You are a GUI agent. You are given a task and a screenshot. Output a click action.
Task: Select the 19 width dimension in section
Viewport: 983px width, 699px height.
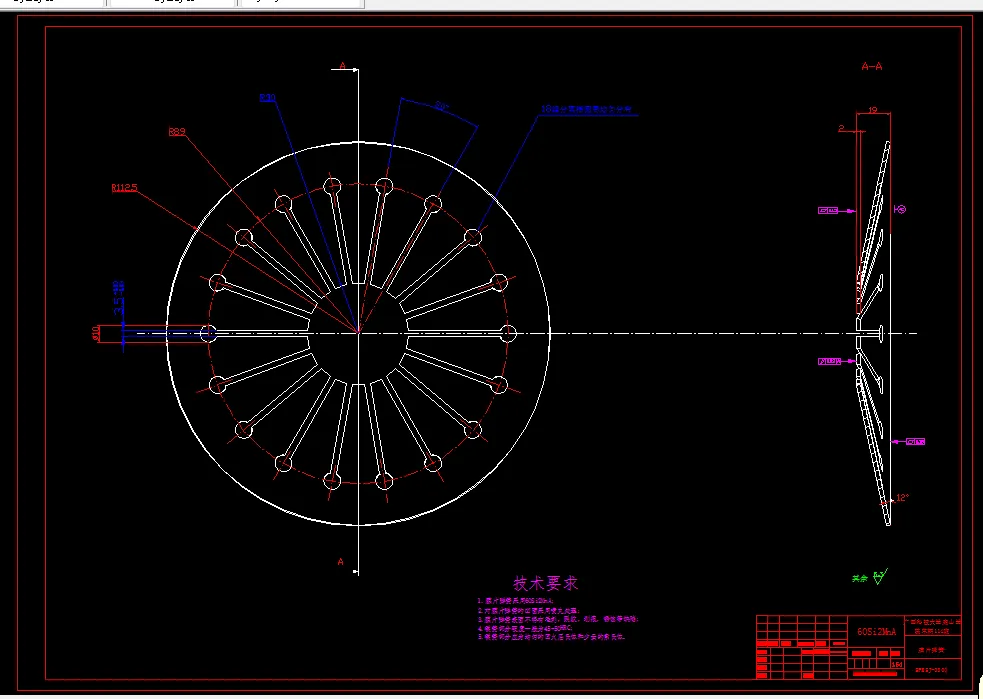click(x=873, y=110)
